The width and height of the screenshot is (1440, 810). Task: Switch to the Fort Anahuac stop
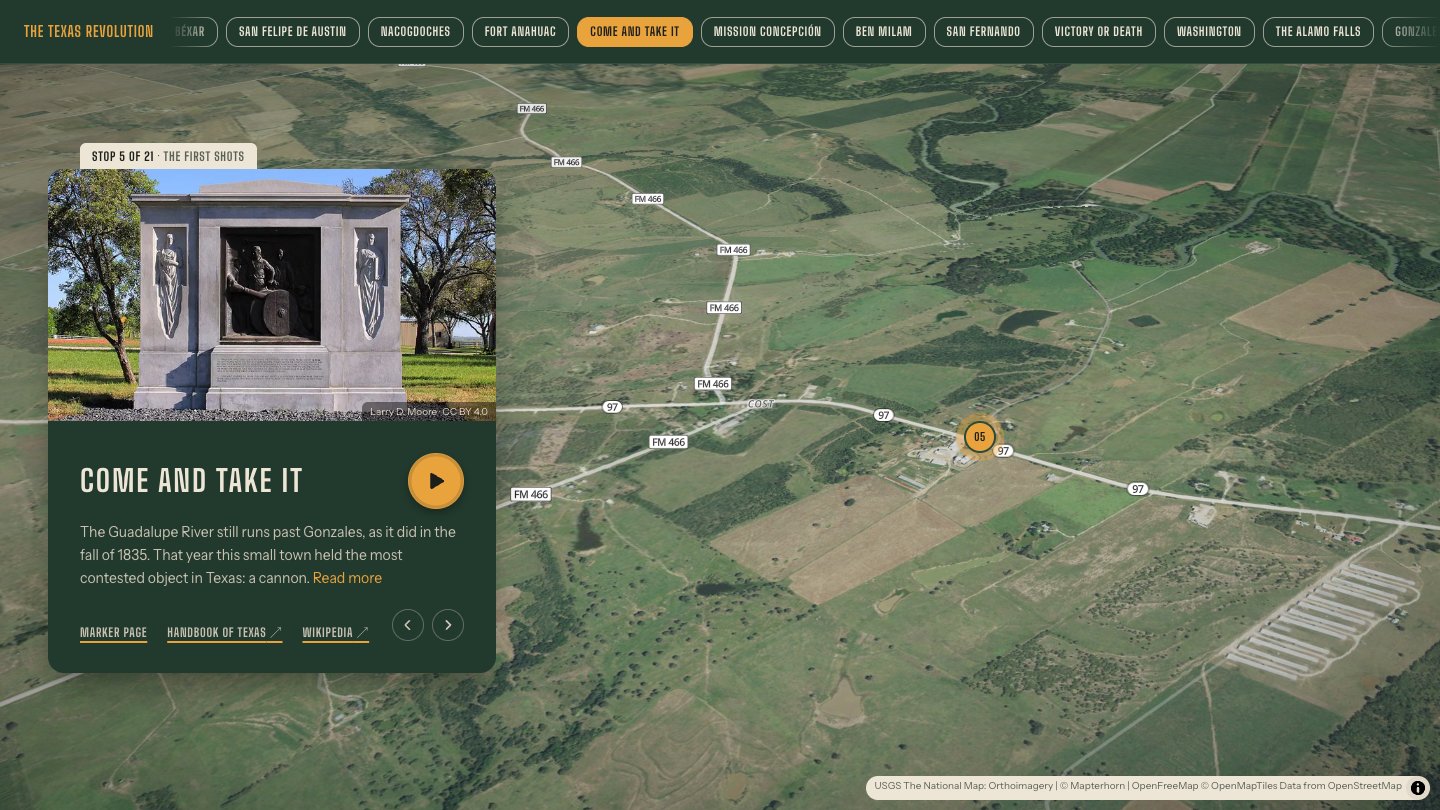click(x=520, y=32)
